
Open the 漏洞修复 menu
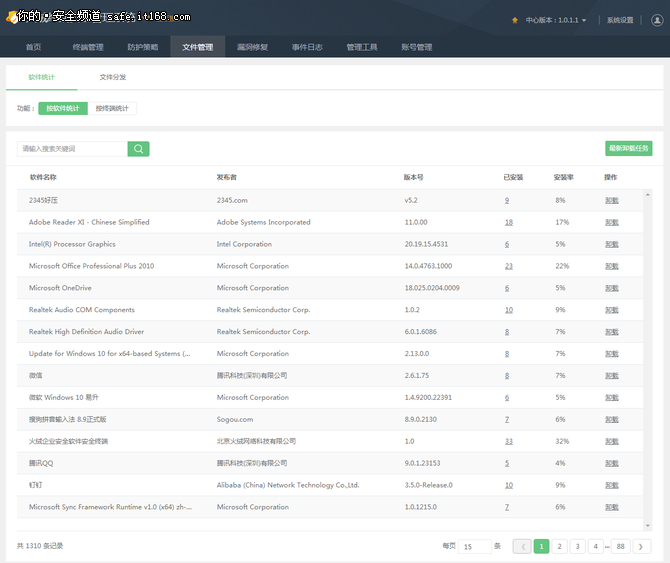252,47
